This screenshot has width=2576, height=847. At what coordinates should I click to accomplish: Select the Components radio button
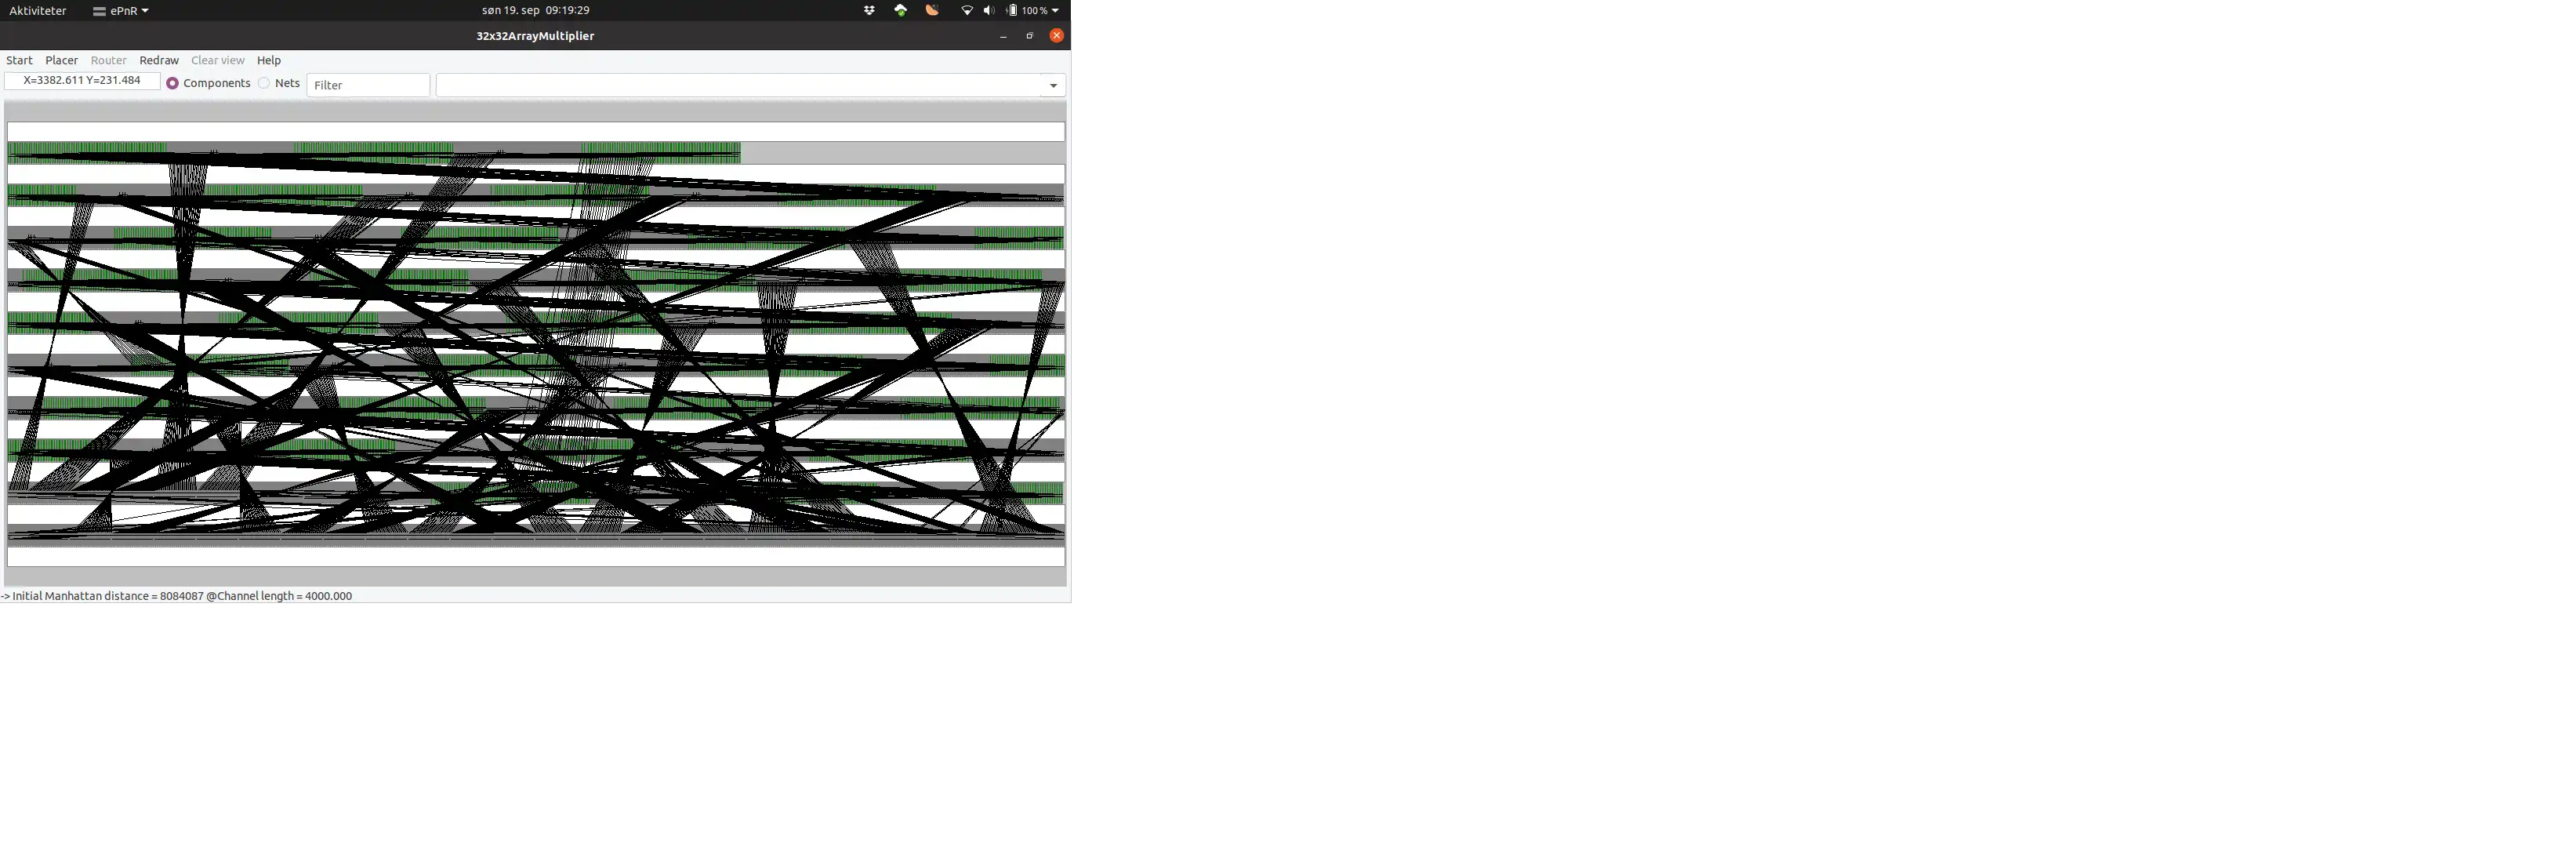point(171,84)
